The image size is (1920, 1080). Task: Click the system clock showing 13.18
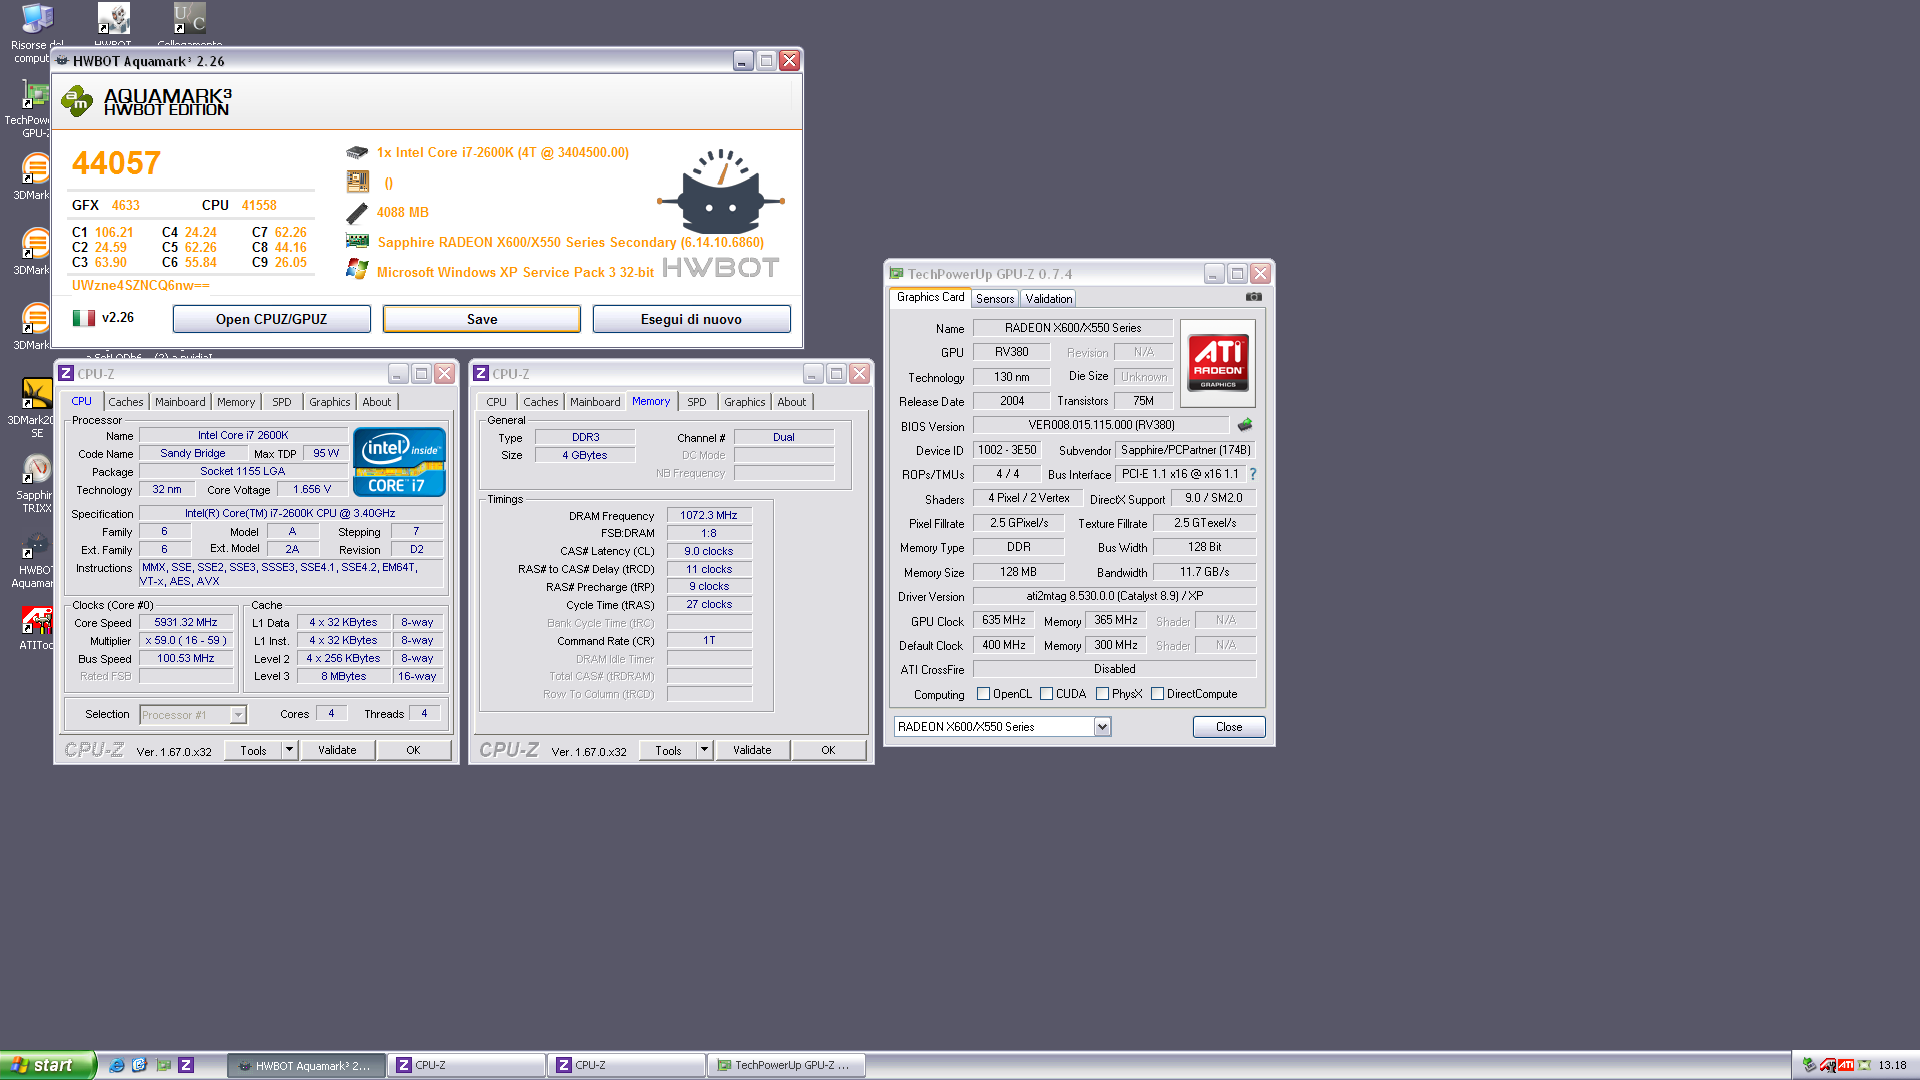click(1892, 1066)
